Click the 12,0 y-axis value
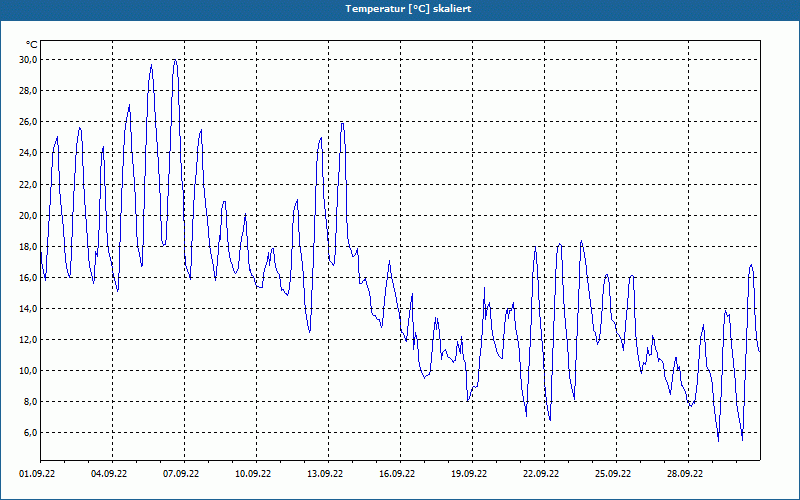This screenshot has width=800, height=500. pyautogui.click(x=30, y=340)
